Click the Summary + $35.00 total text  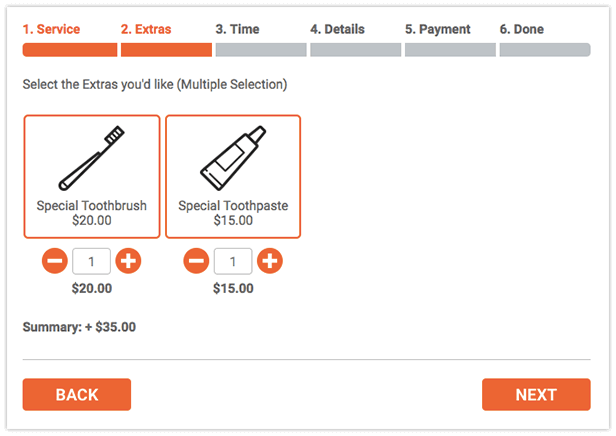click(79, 326)
